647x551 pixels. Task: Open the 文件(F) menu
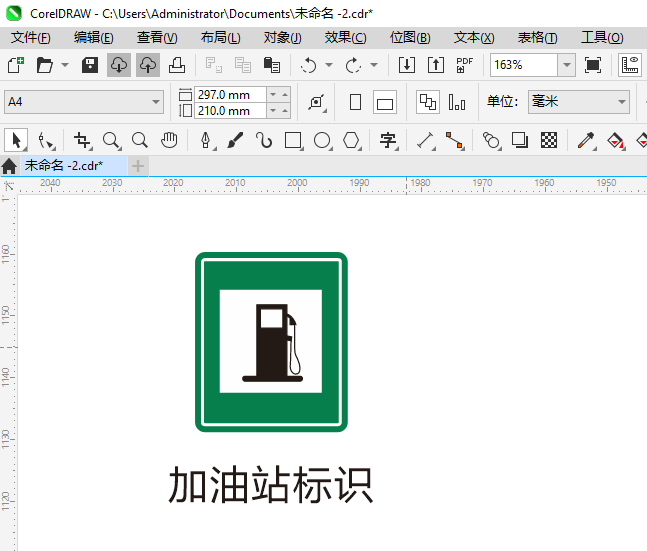31,38
